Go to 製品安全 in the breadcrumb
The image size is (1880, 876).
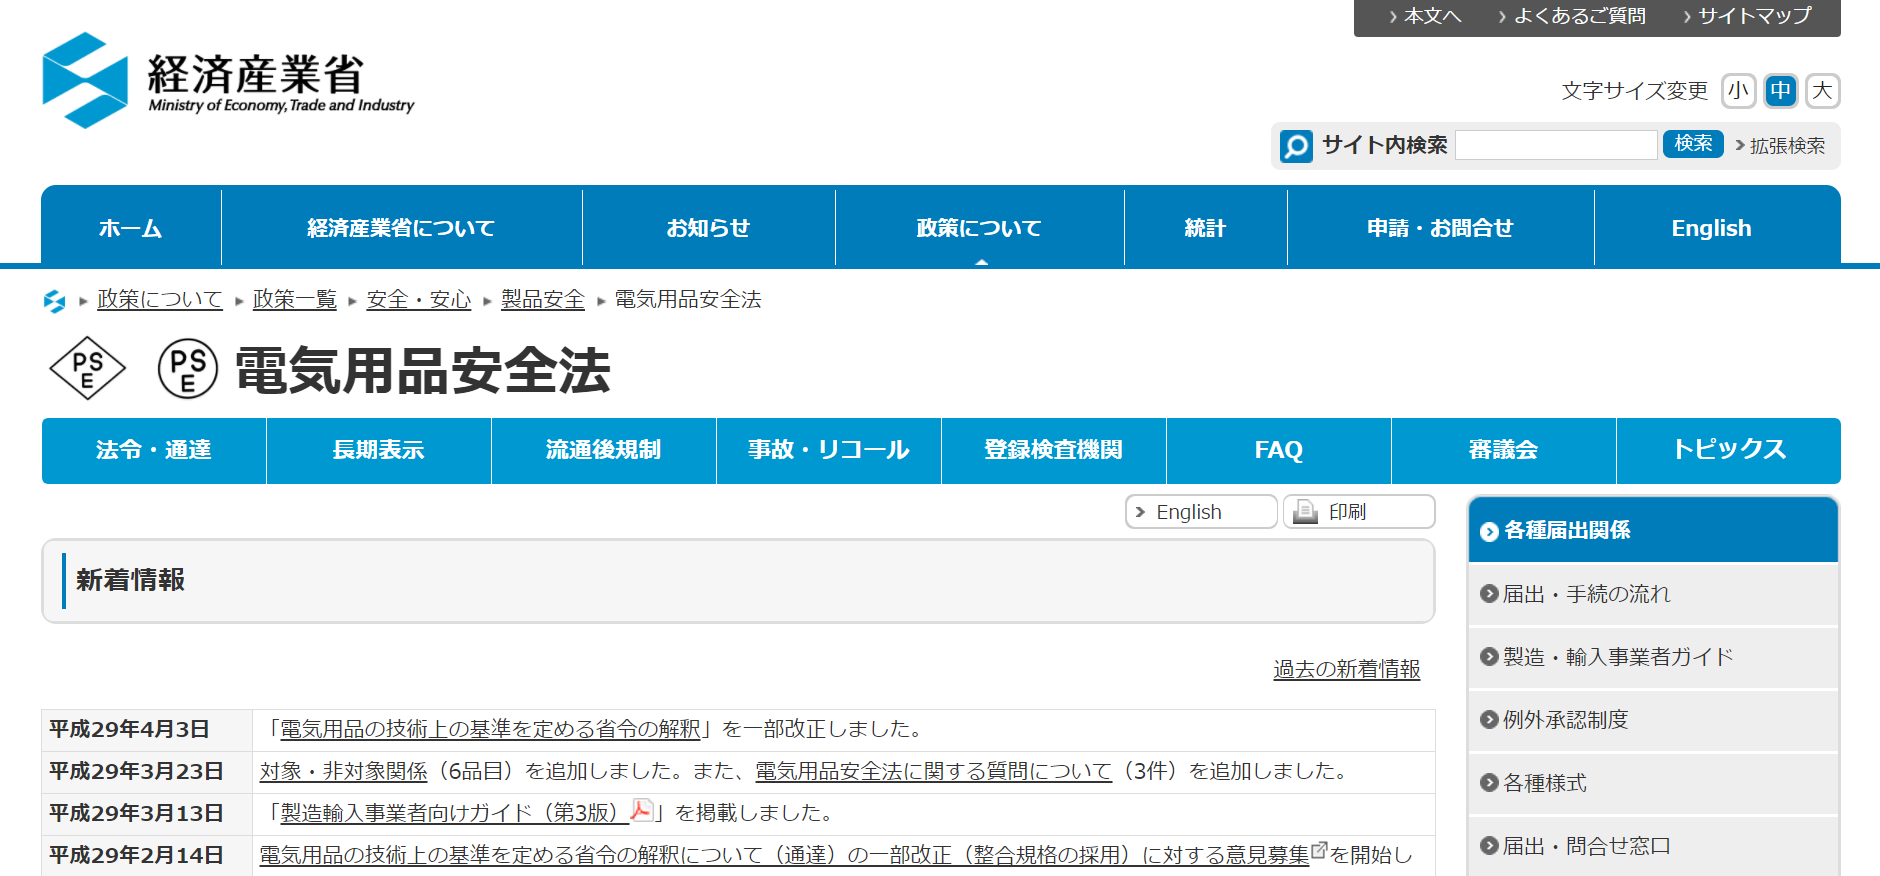click(x=542, y=300)
